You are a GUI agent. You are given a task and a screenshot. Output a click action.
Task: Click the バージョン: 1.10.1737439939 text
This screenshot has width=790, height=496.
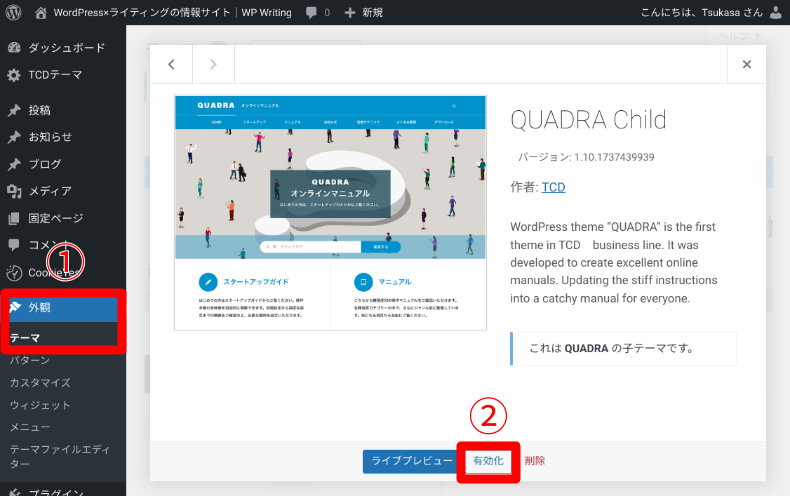pos(586,157)
